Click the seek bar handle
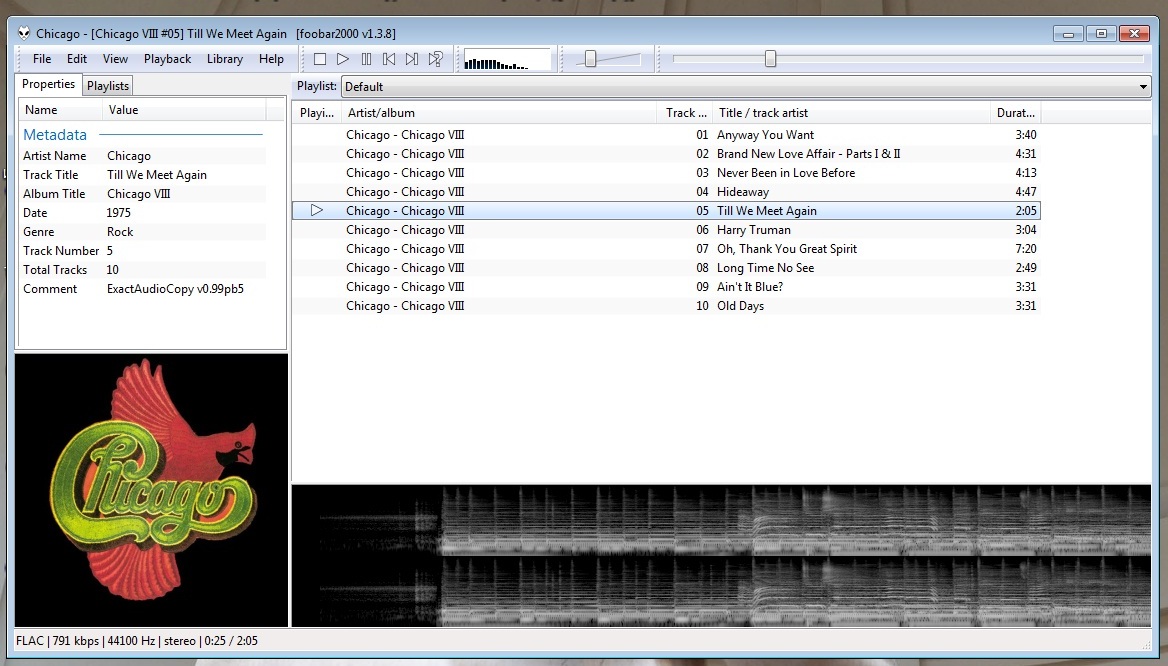This screenshot has height=666, width=1168. point(770,59)
